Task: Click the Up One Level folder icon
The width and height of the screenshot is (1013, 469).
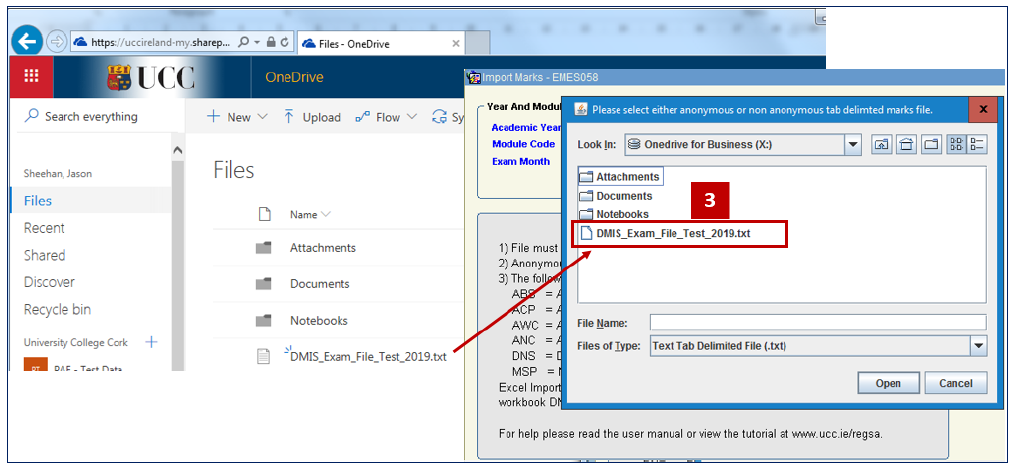Action: coord(882,145)
